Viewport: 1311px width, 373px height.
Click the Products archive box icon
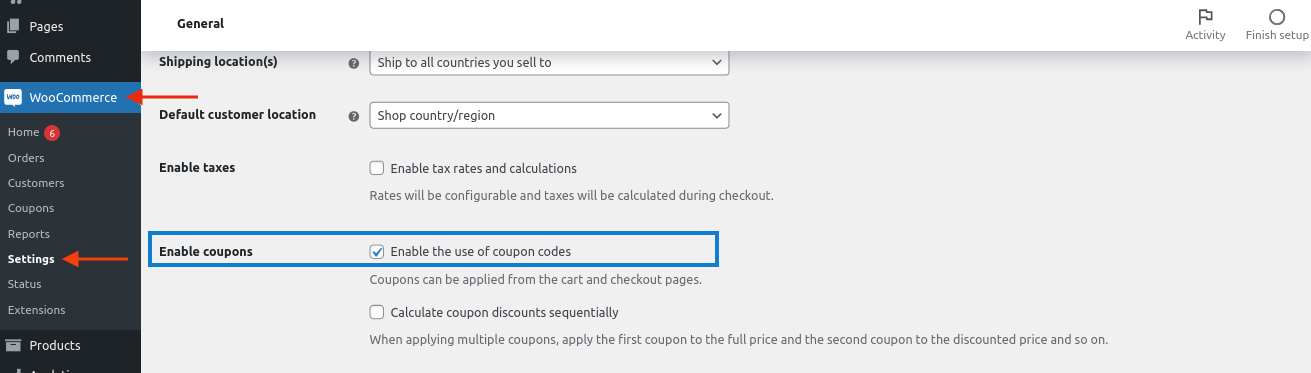[13, 346]
